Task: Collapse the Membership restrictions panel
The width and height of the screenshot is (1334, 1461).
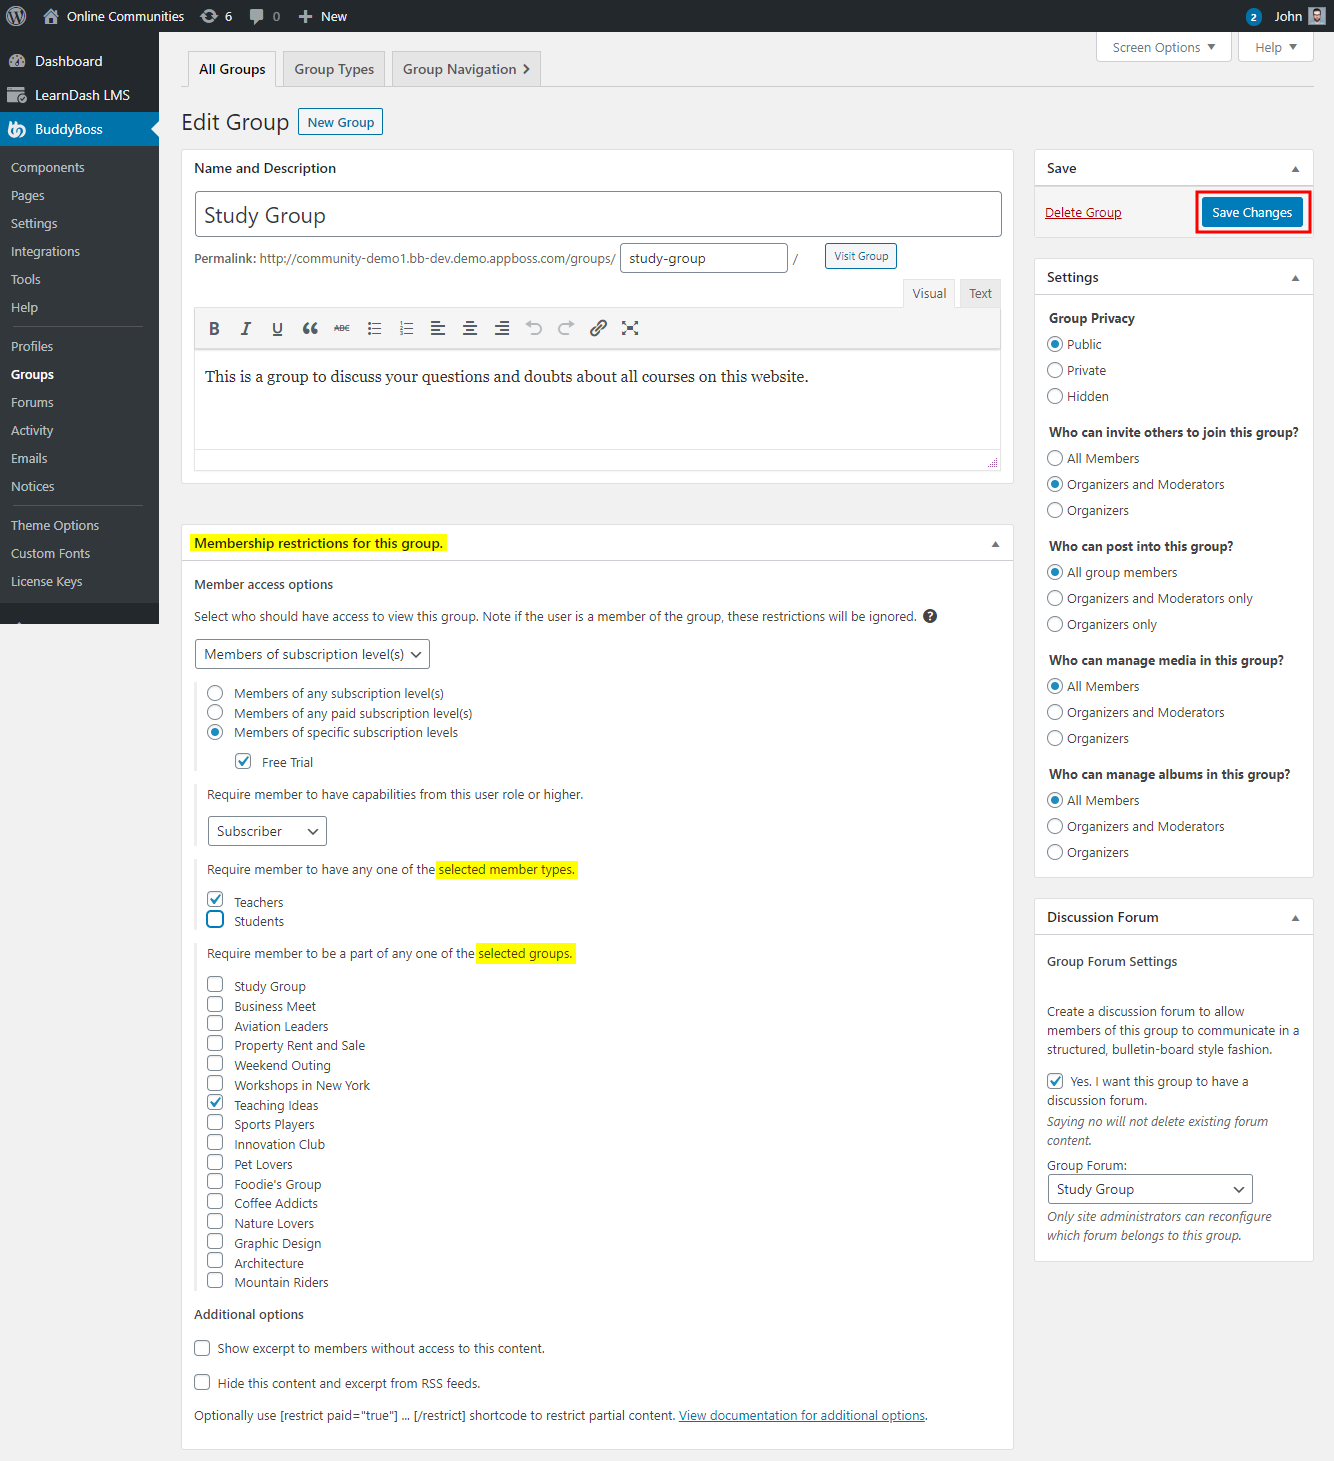Action: [995, 543]
